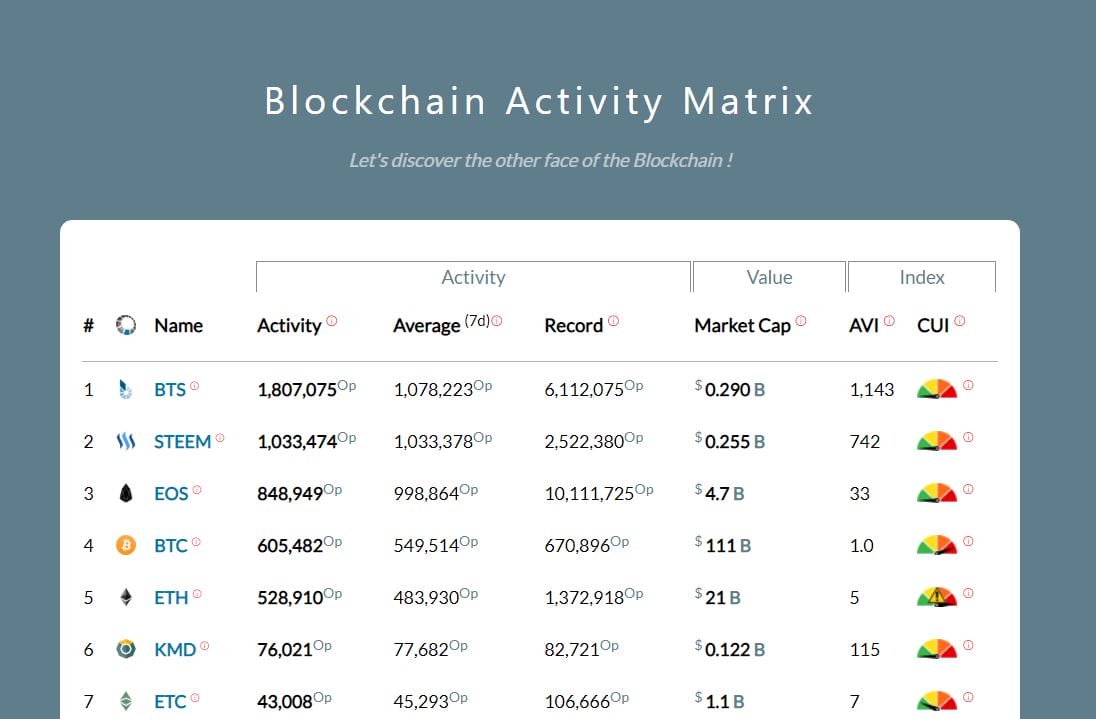Open the KMD link

point(175,650)
